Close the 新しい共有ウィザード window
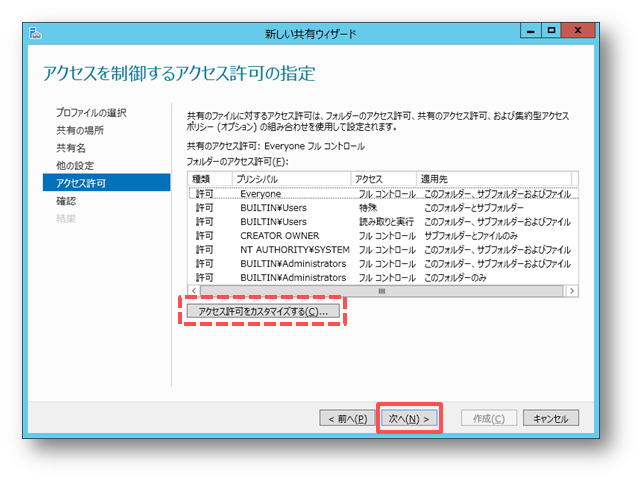 [578, 31]
